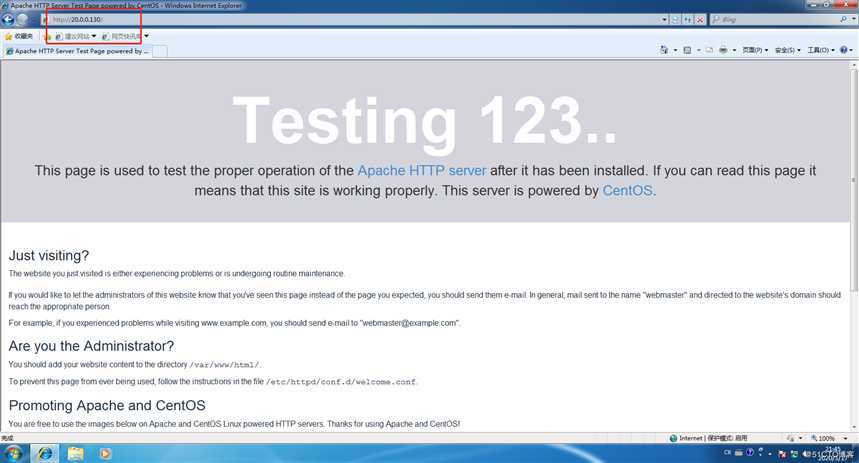Click the blue Help icon

coord(846,50)
